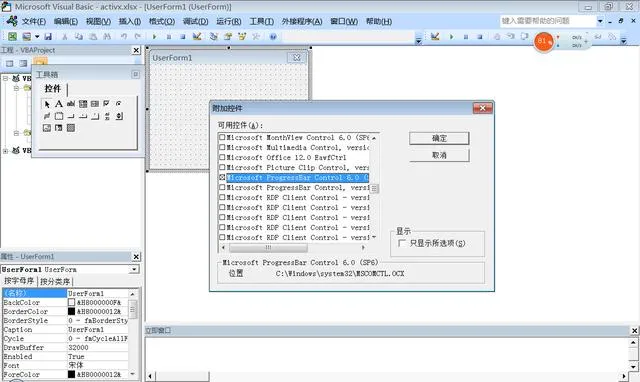Screen dimensions: 640x382
Task: Open the 工具 menu
Action: point(262,21)
